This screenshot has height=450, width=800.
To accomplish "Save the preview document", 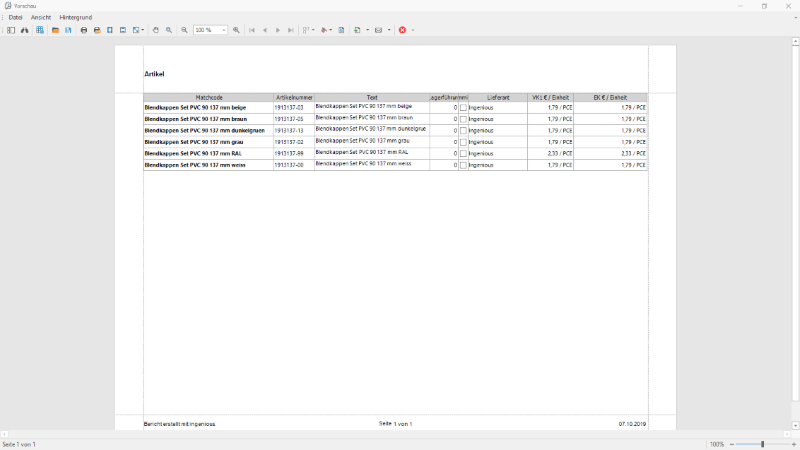I will (68, 30).
